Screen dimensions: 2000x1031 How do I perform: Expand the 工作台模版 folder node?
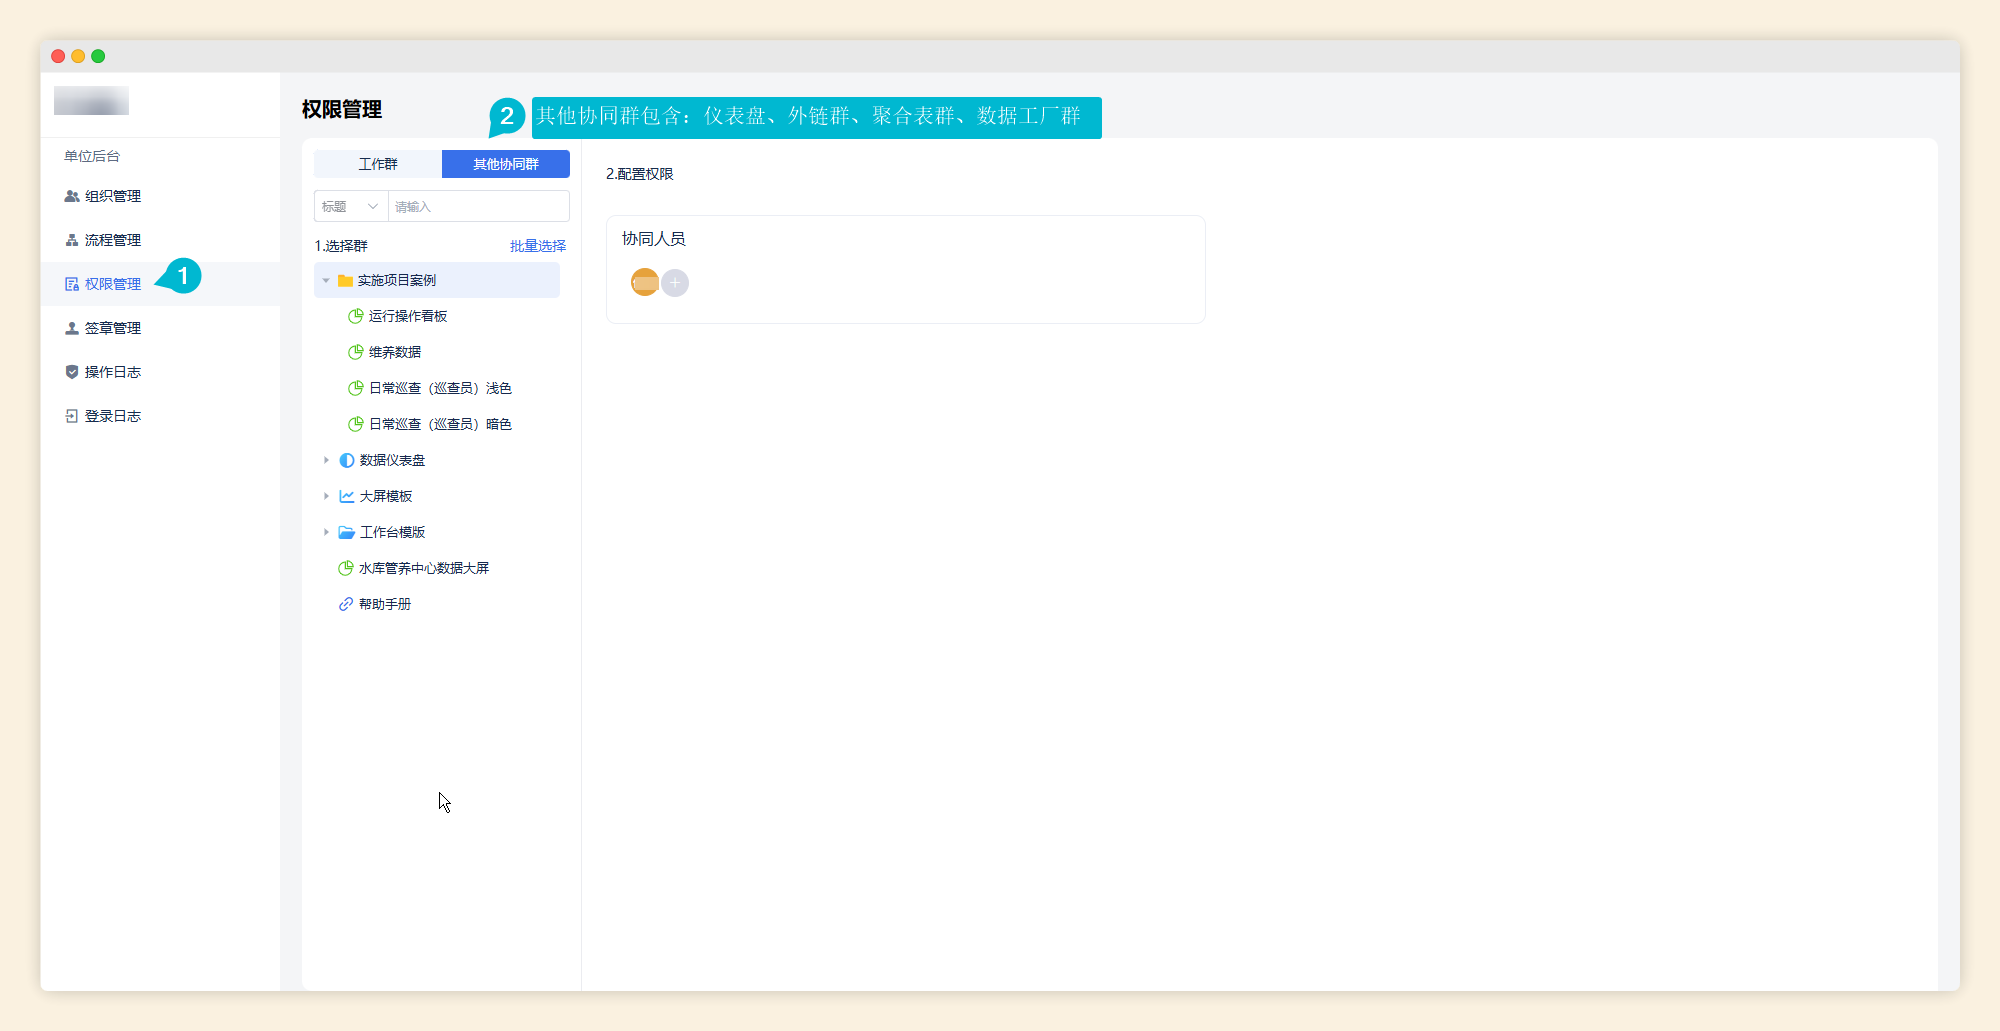point(326,532)
